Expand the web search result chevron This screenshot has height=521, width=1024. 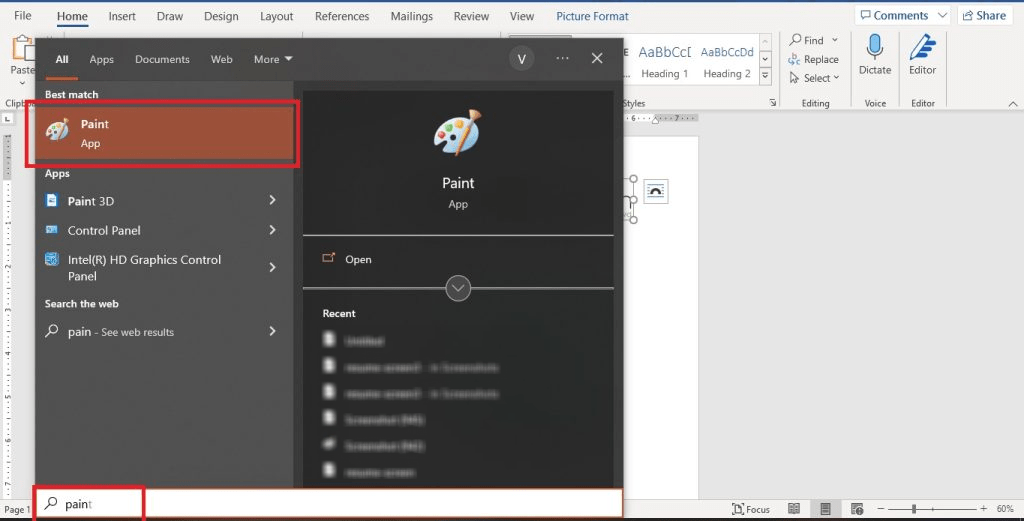272,331
